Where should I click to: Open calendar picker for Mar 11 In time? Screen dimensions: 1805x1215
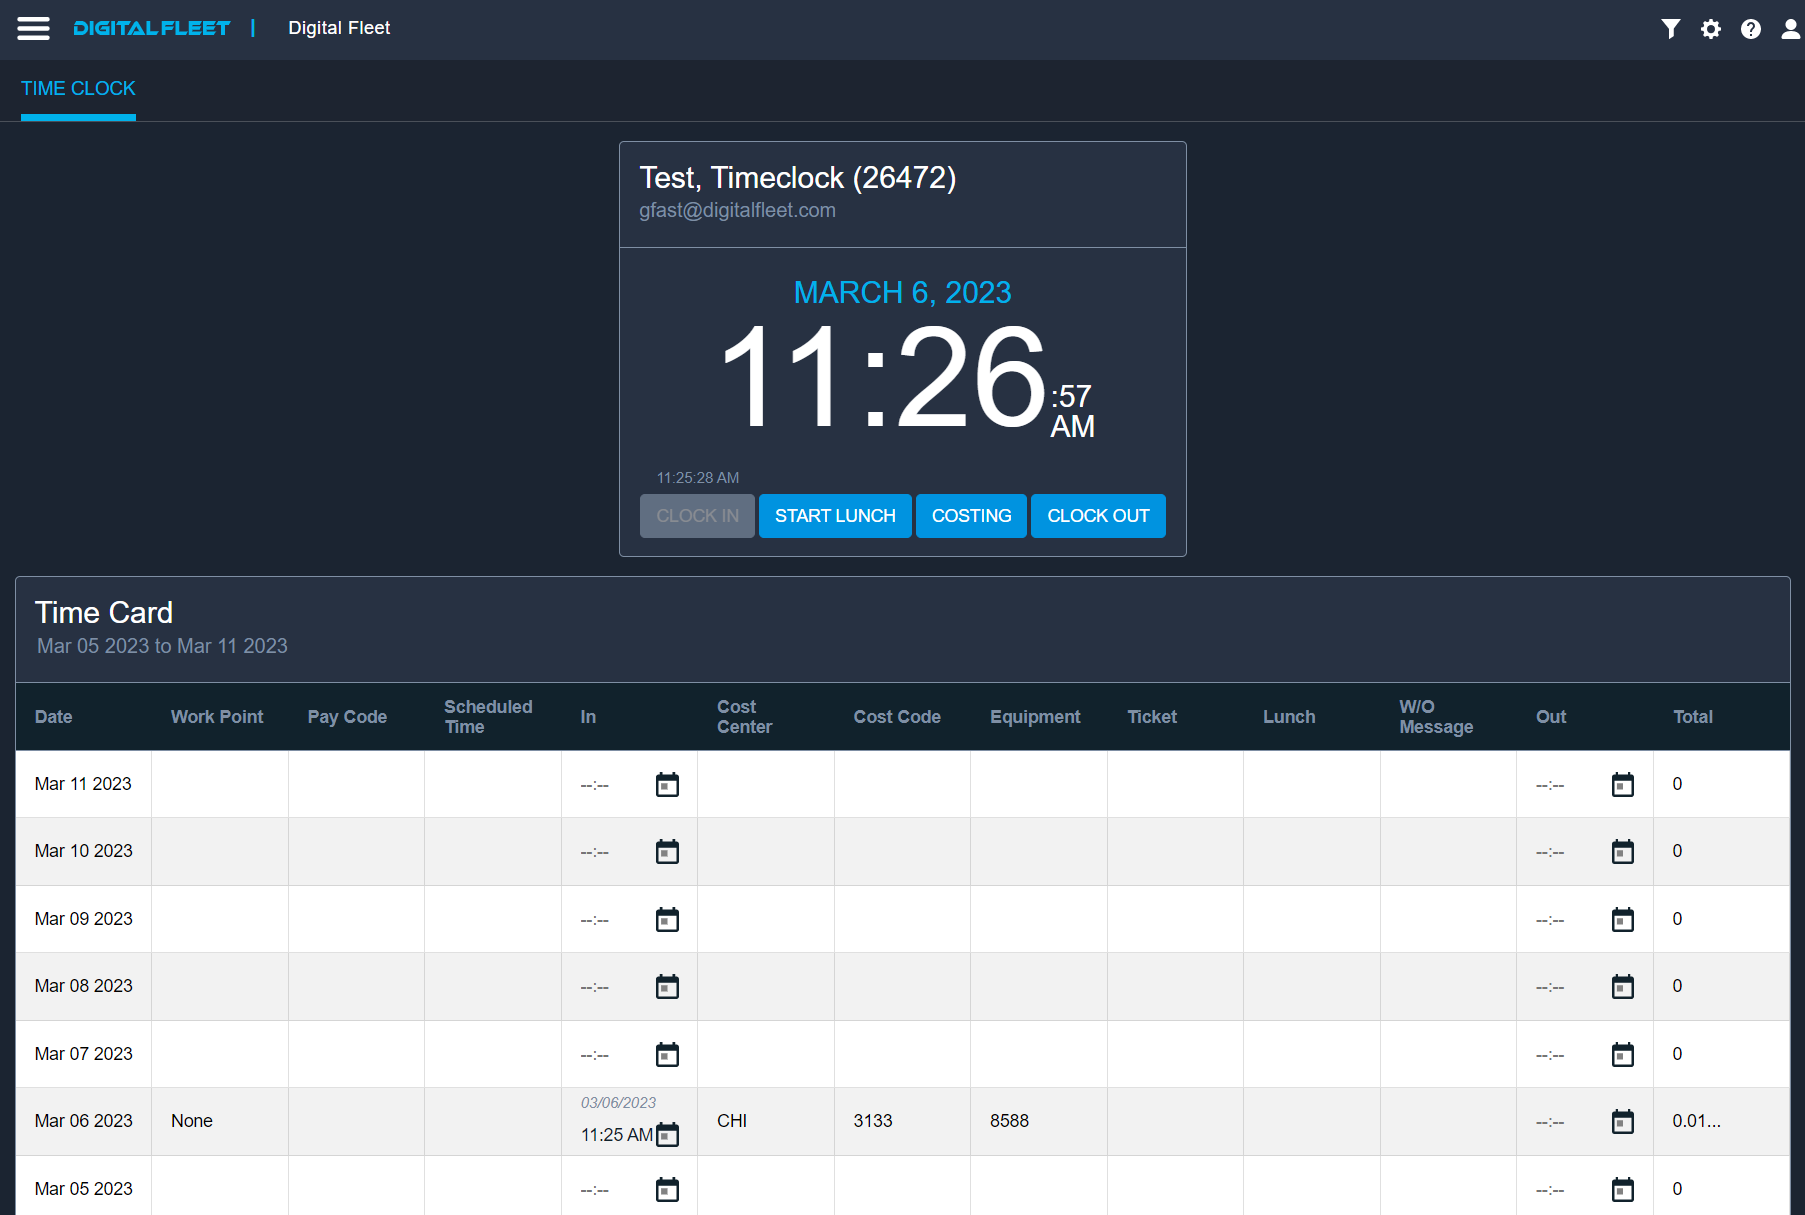666,784
